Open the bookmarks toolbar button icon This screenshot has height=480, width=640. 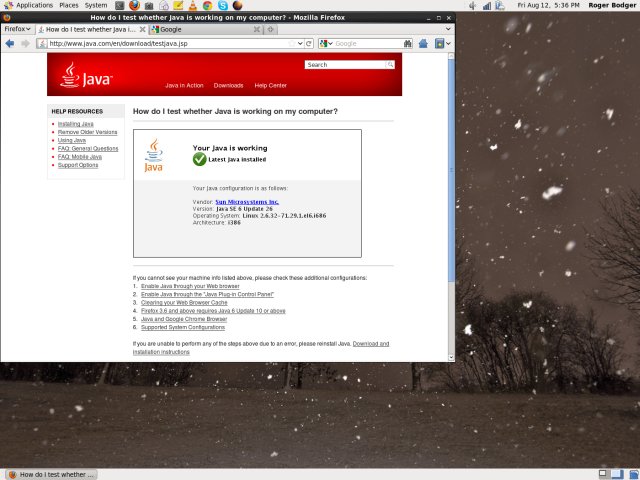(439, 43)
